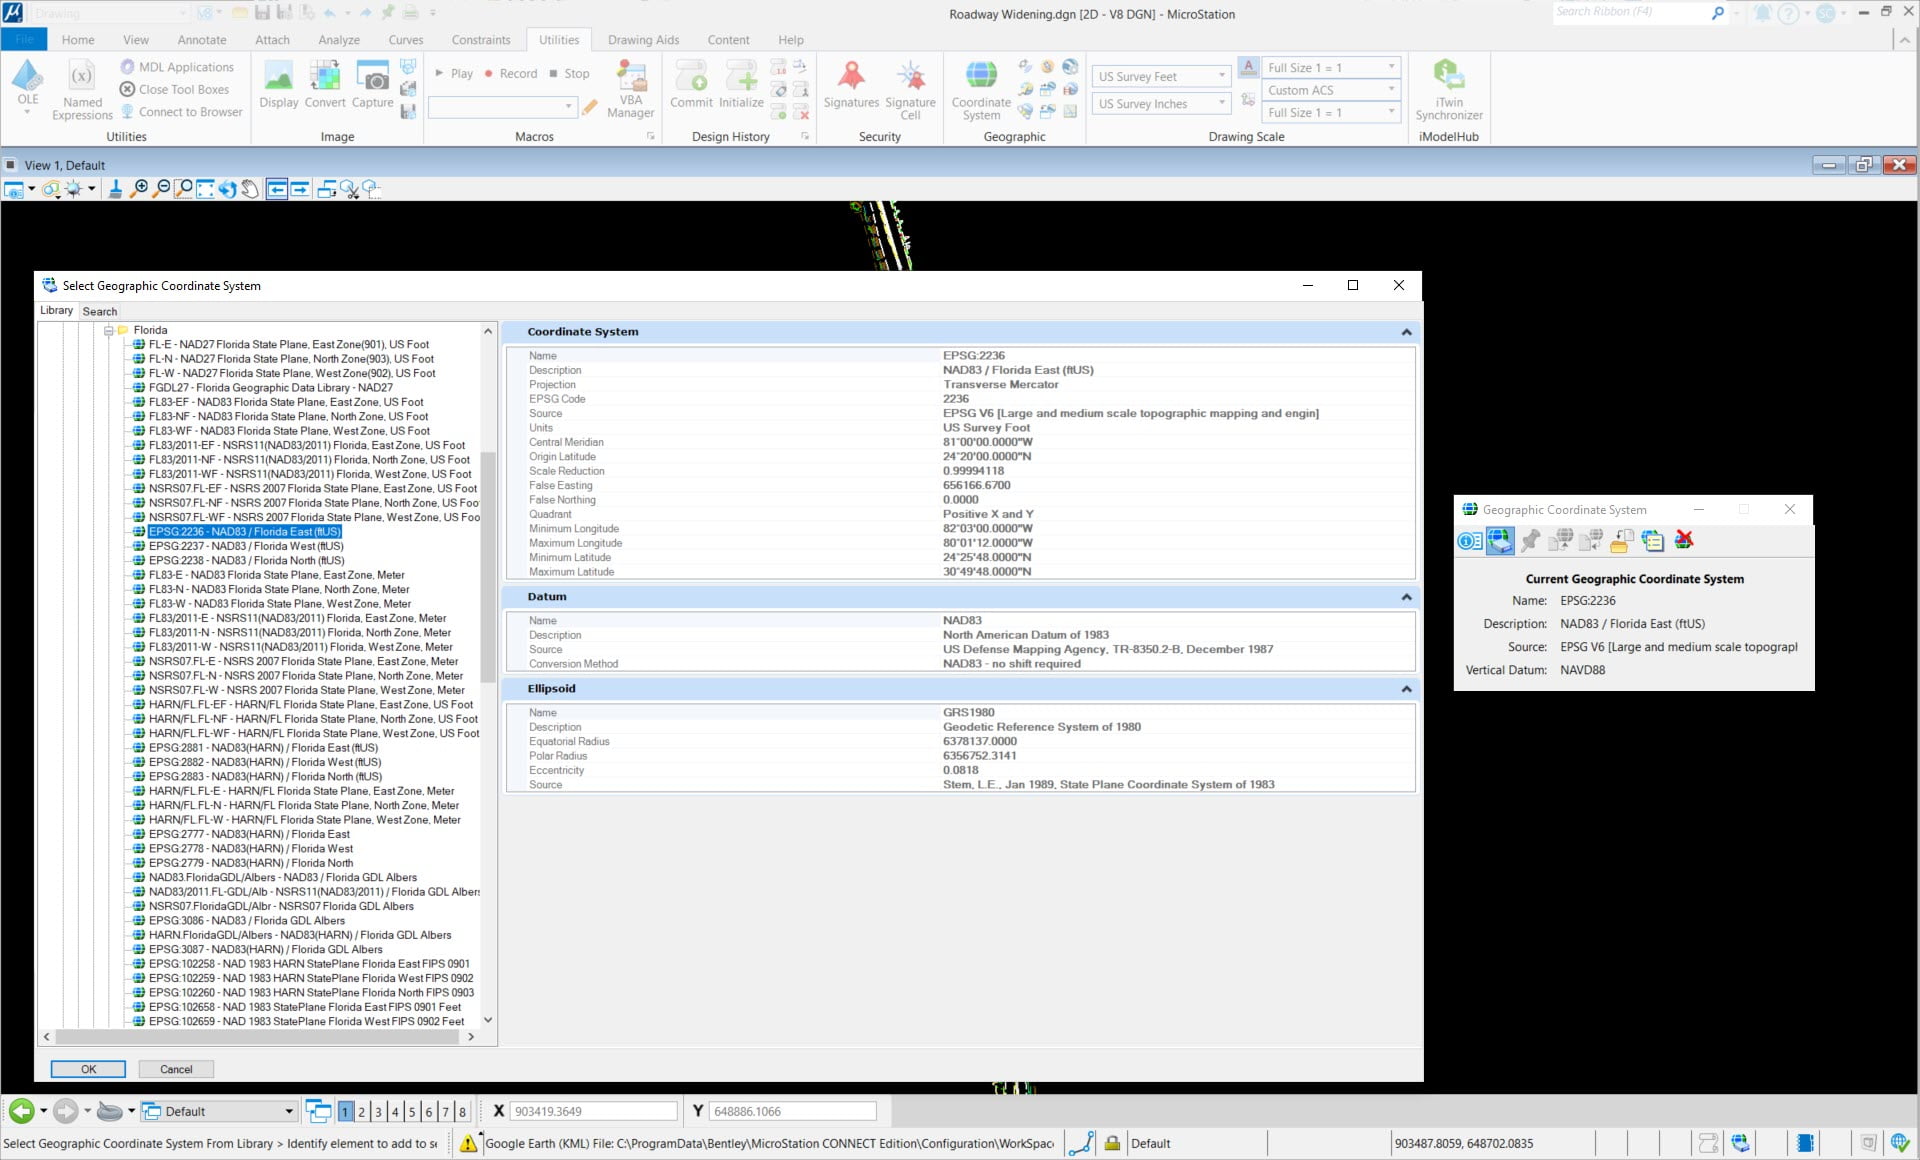Click the Zoom In magnifier icon

140,189
